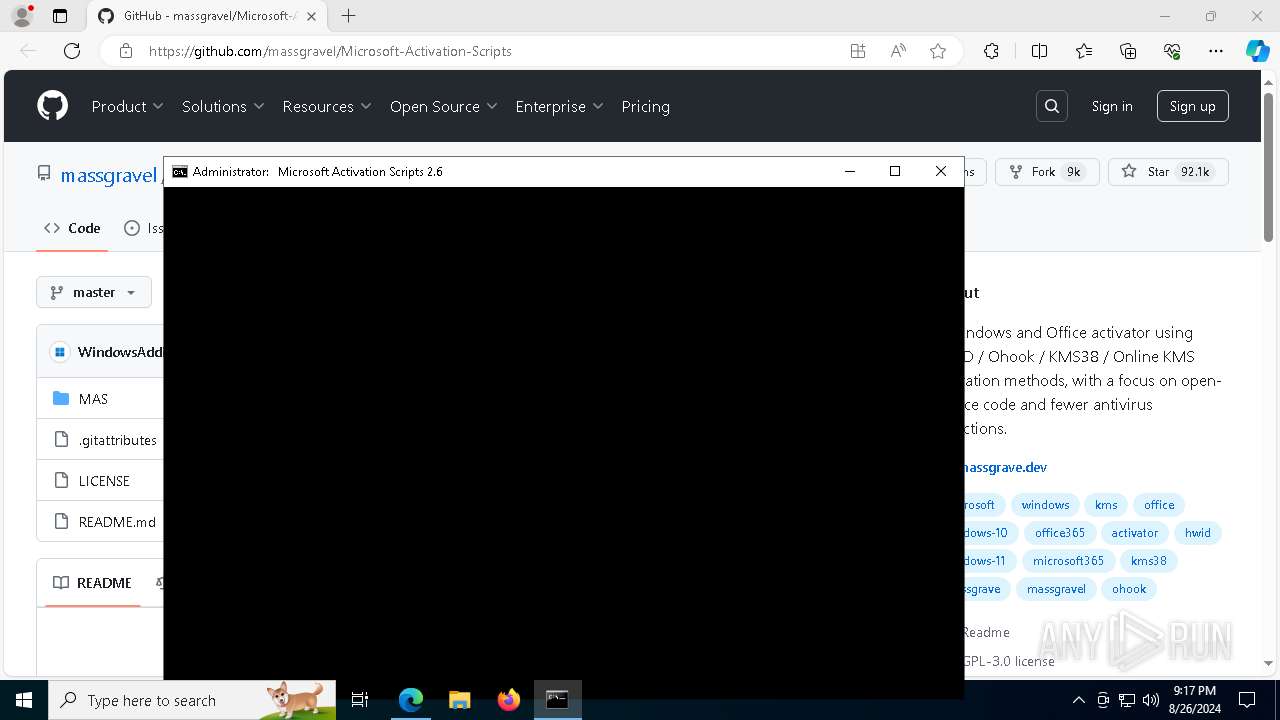This screenshot has width=1280, height=720.
Task: Open the app available in-store icon
Action: [858, 51]
